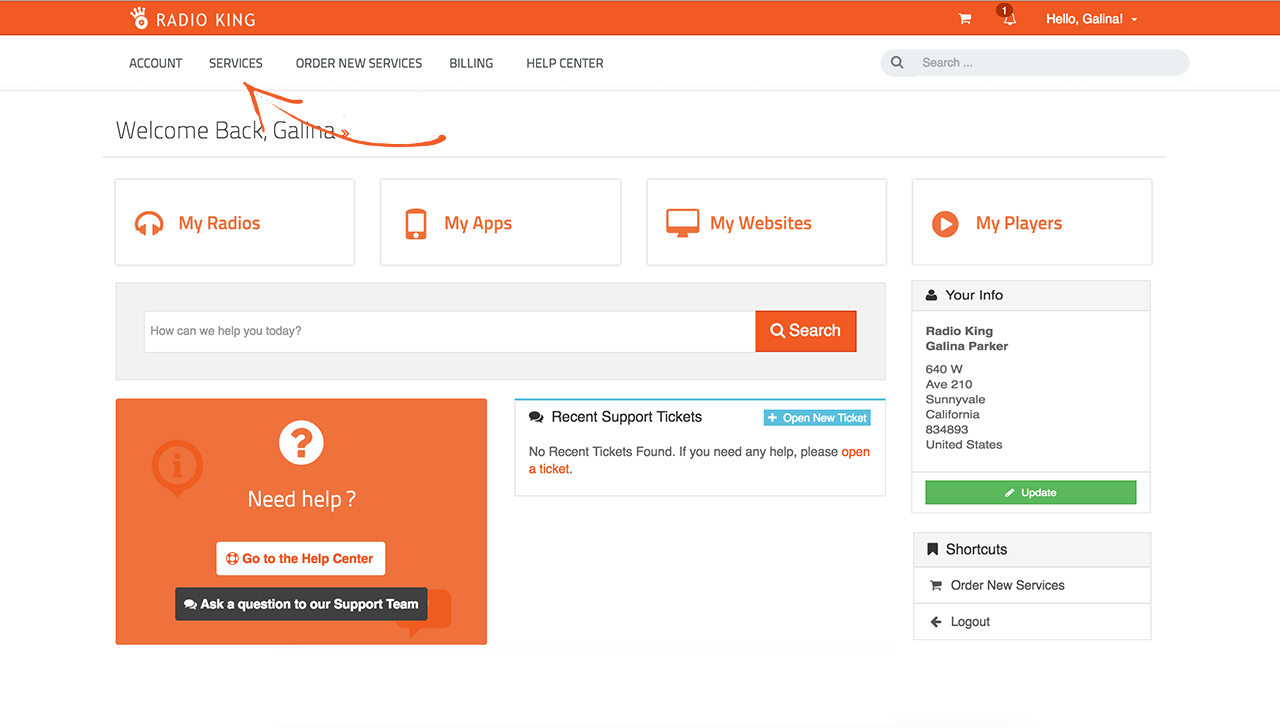1280x728 pixels.
Task: Open the My Radios text link
Action: click(x=219, y=223)
